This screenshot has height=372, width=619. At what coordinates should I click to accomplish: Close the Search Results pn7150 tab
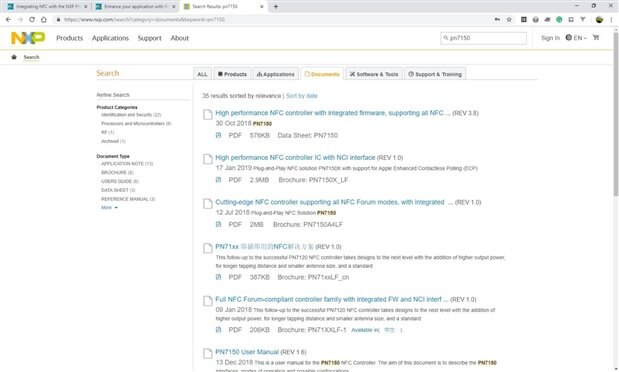pyautogui.click(x=262, y=7)
